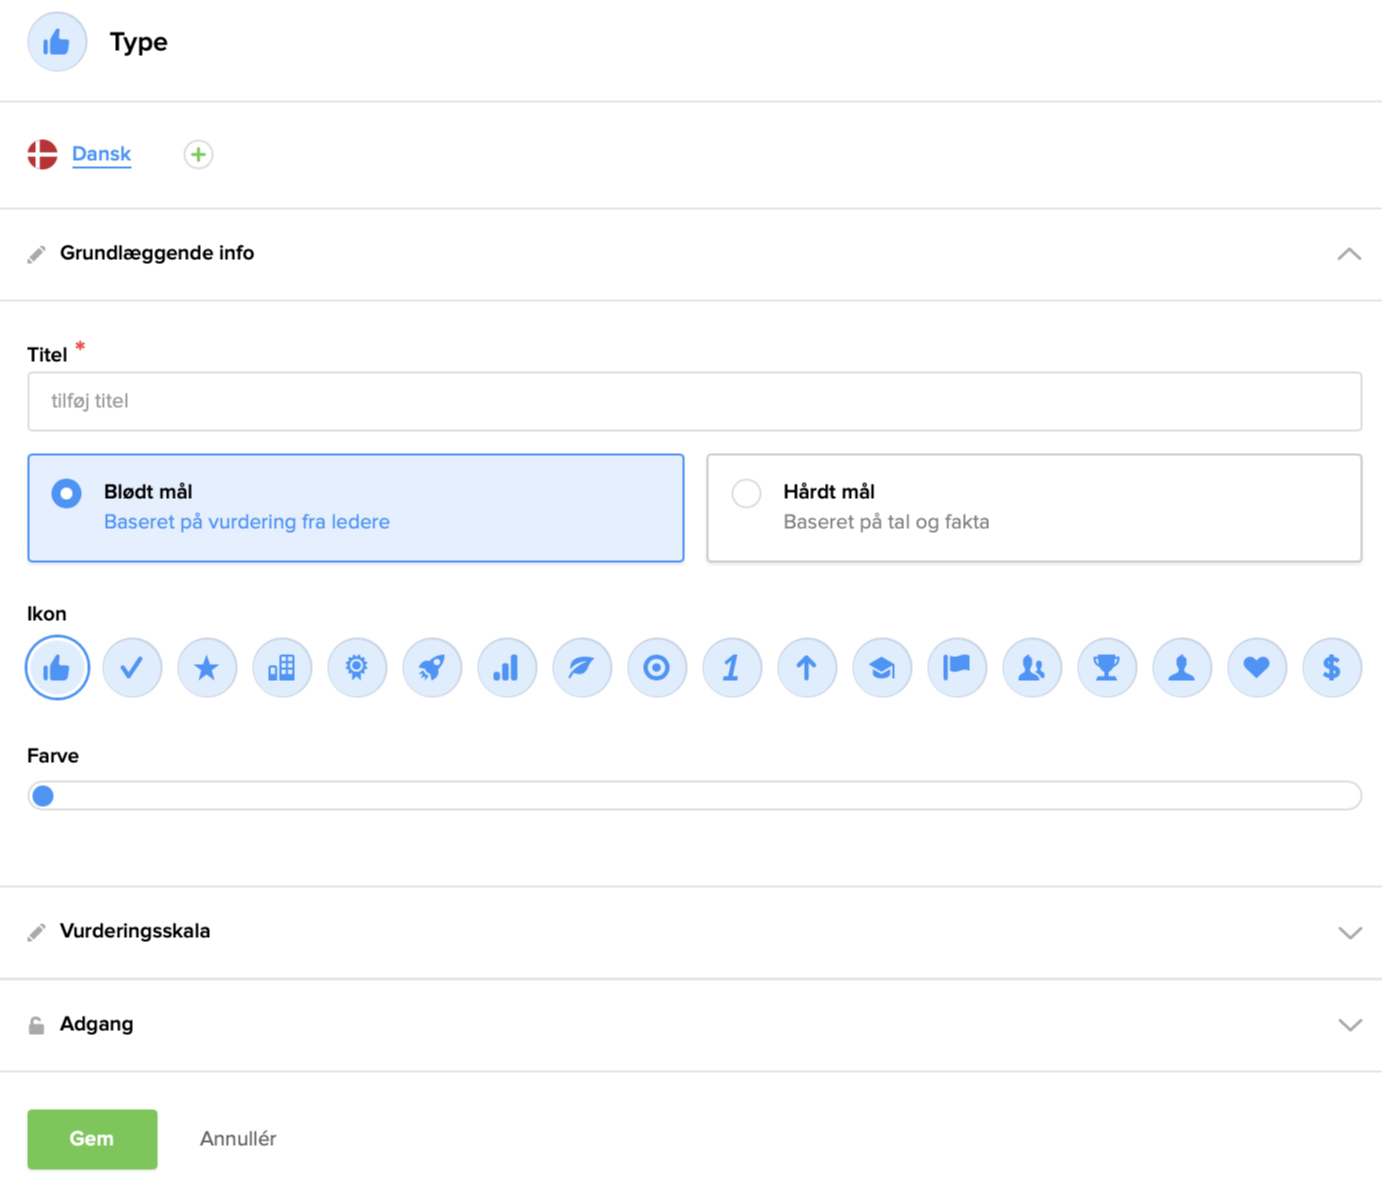Viewport: 1382px width, 1200px height.
Task: Add a new language with plus button
Action: click(198, 154)
